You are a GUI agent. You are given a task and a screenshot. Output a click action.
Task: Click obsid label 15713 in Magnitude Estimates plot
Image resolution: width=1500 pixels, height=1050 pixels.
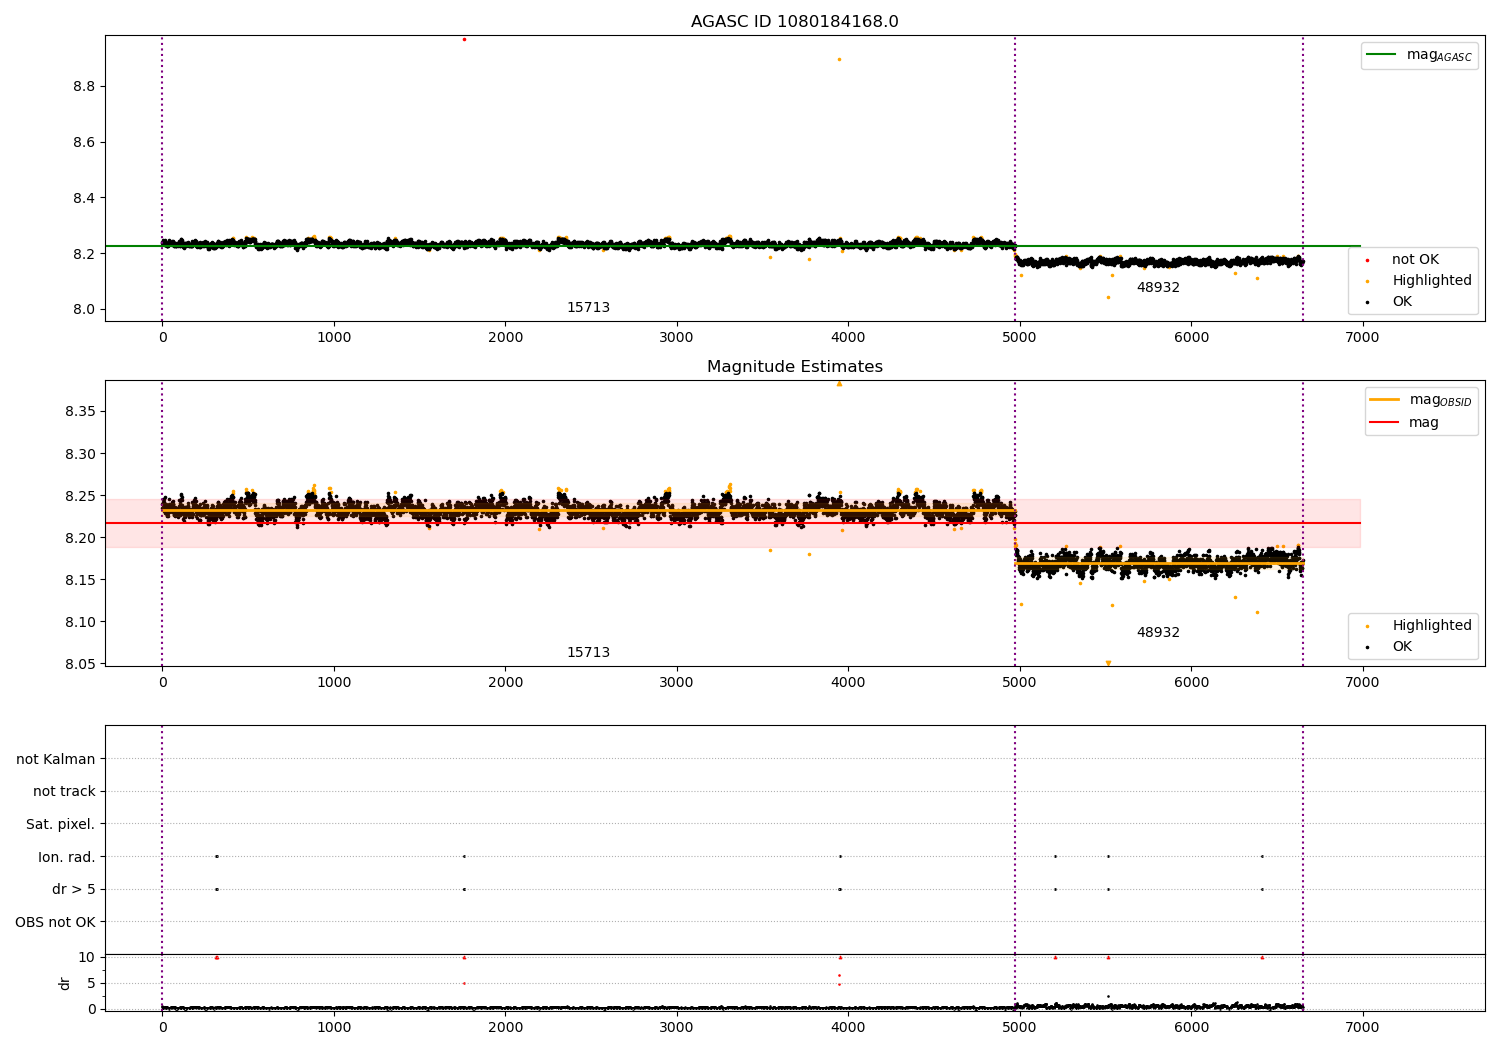click(588, 653)
